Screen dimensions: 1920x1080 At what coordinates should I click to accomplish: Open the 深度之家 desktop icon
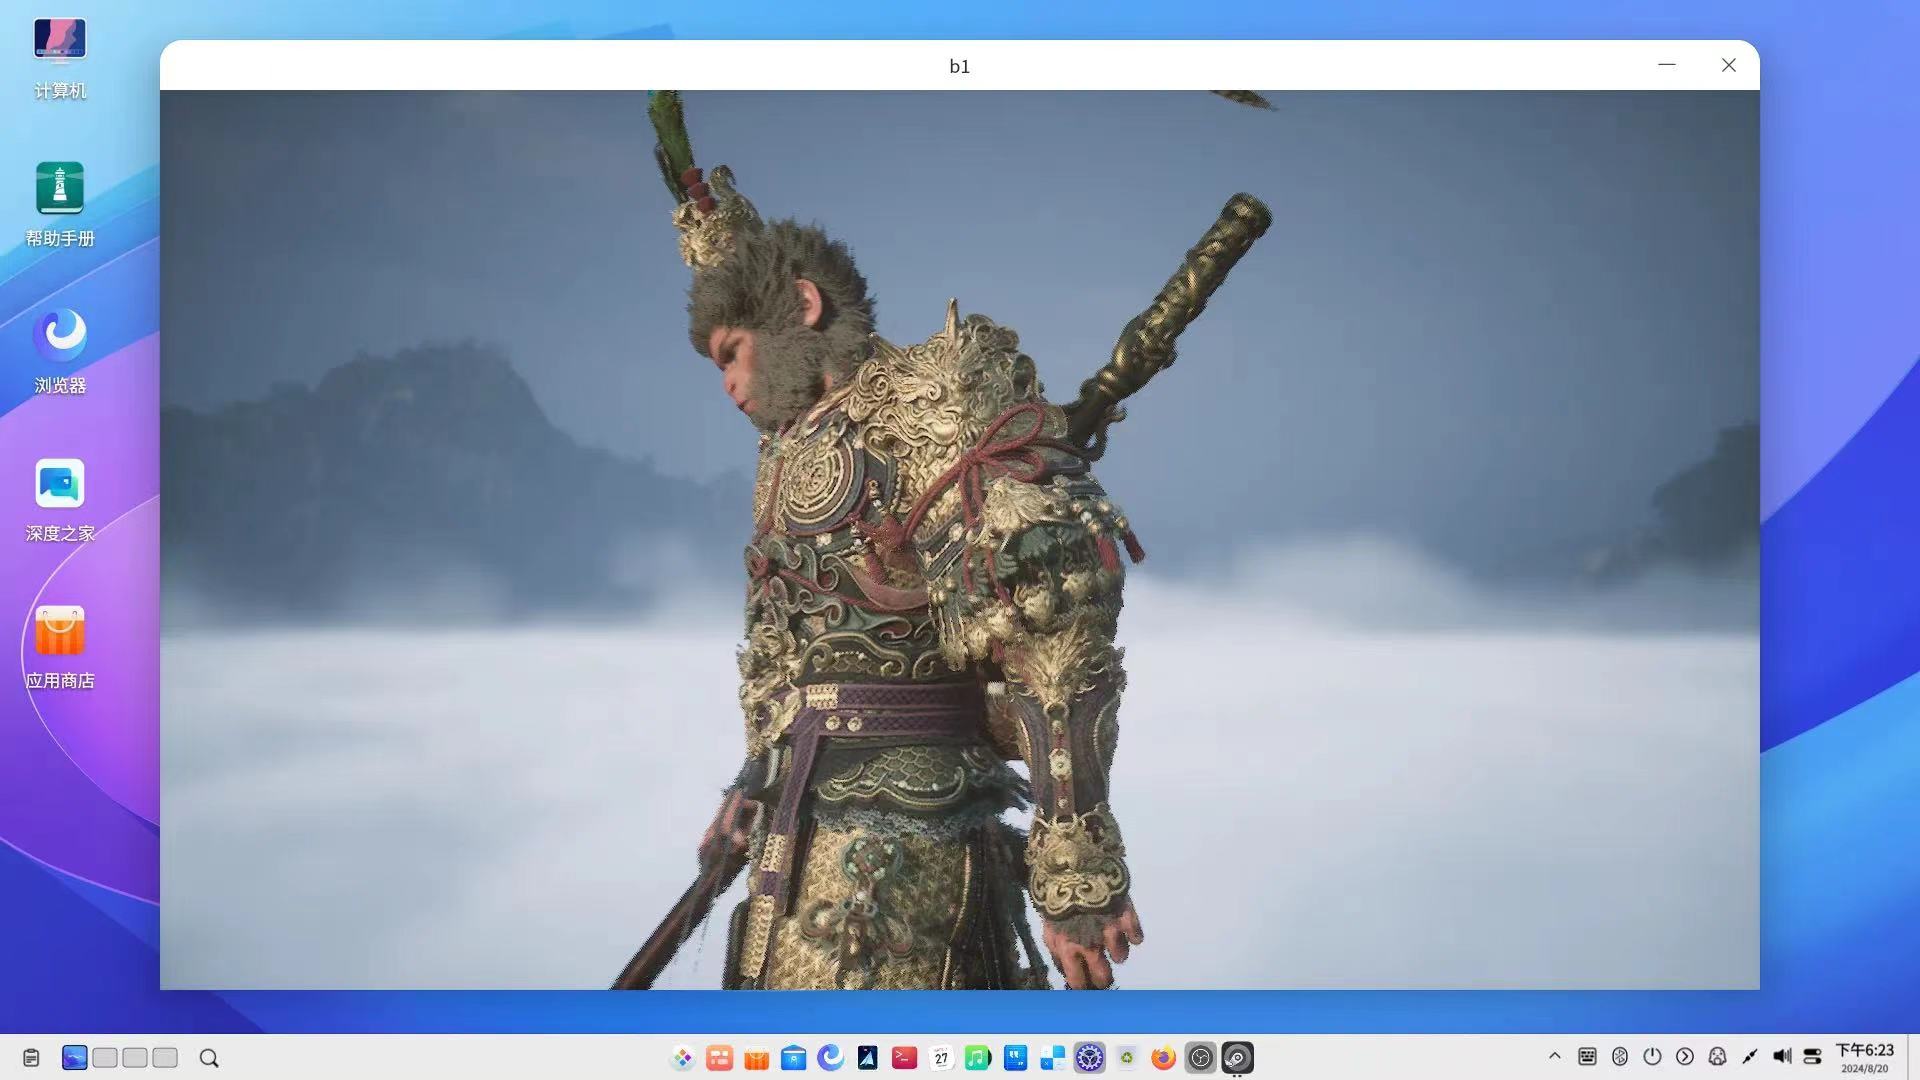coord(60,500)
